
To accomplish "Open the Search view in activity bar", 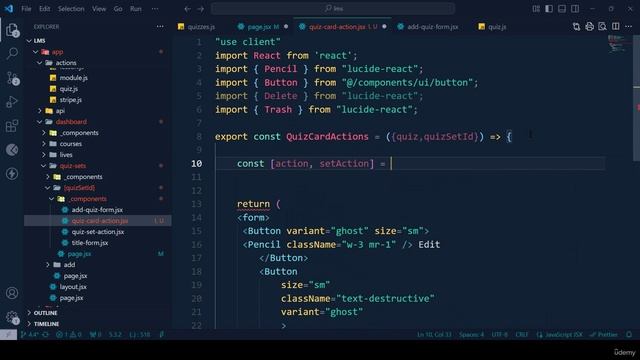I will (x=12, y=53).
